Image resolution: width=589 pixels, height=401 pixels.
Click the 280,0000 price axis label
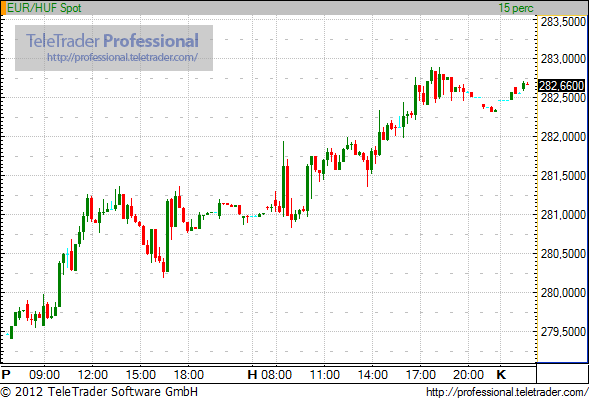563,292
